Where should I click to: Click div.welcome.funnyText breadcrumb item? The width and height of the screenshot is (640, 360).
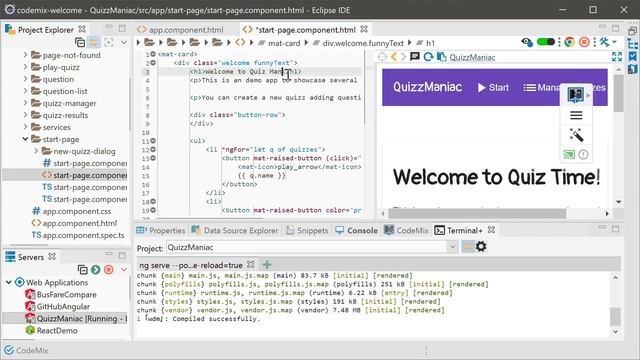click(358, 43)
